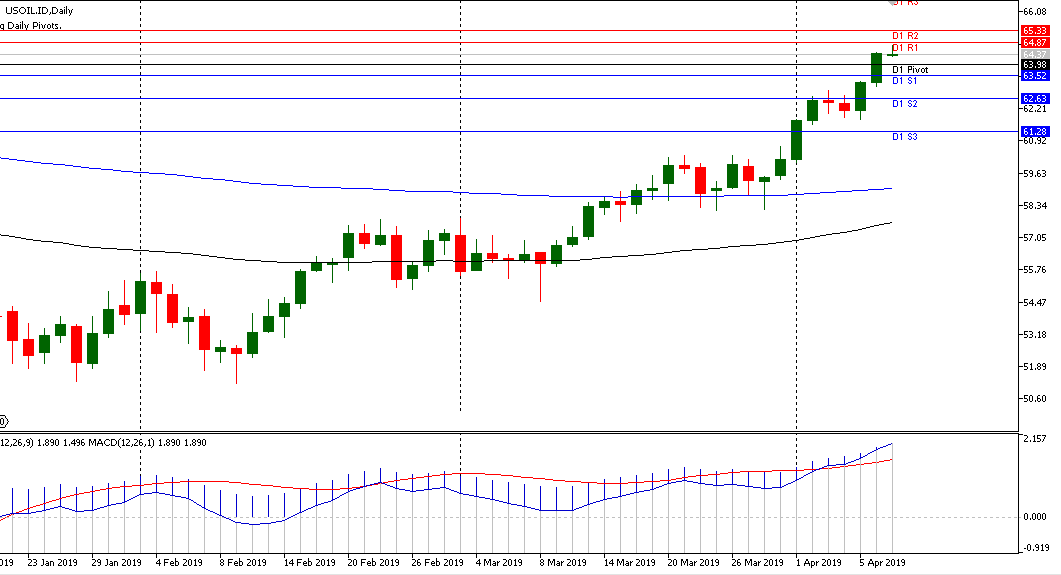1061x575 pixels.
Task: Select the D1 Pivot label
Action: click(x=910, y=70)
